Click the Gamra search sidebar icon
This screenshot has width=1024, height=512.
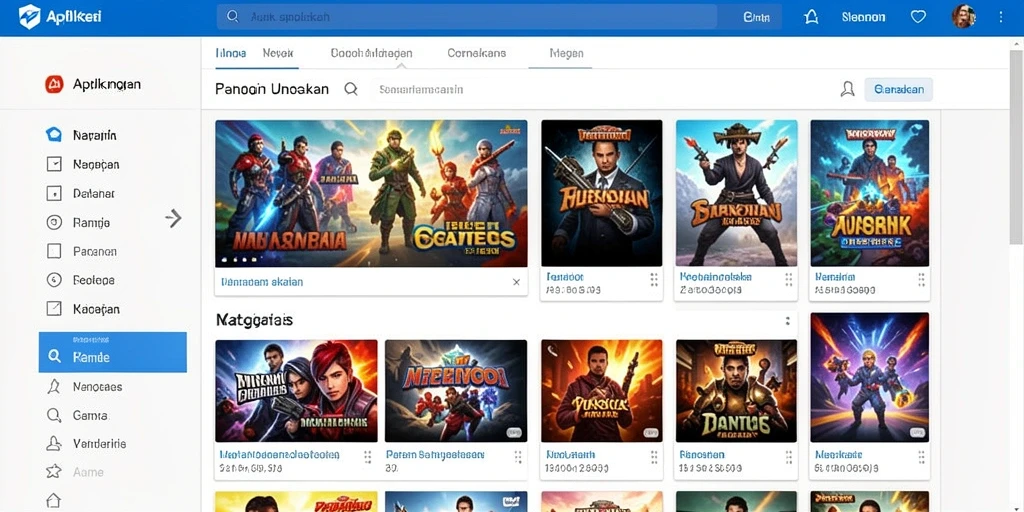pos(54,415)
